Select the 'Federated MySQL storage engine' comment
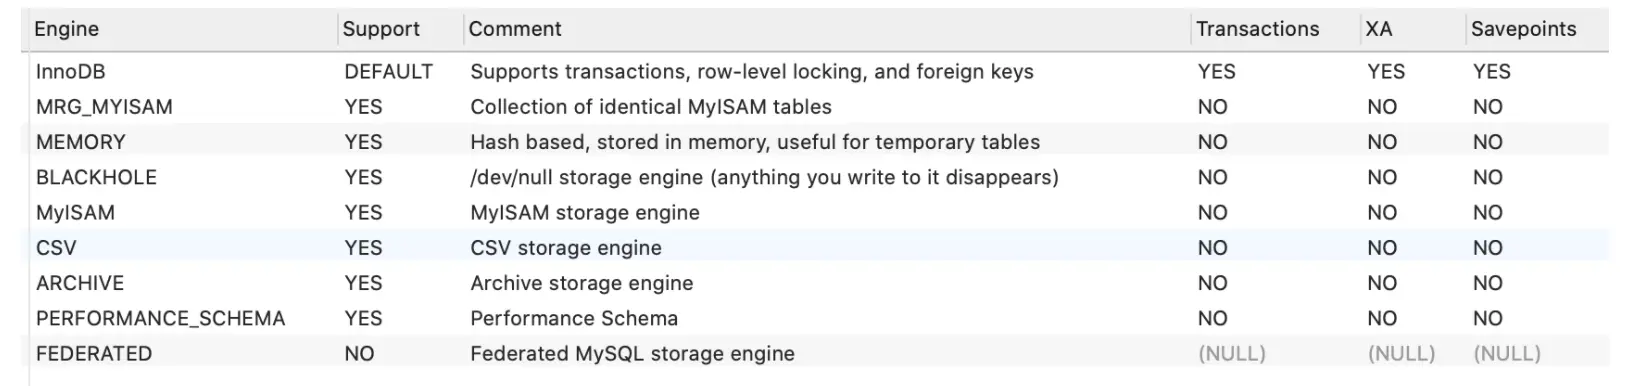1636x386 pixels. pos(632,354)
